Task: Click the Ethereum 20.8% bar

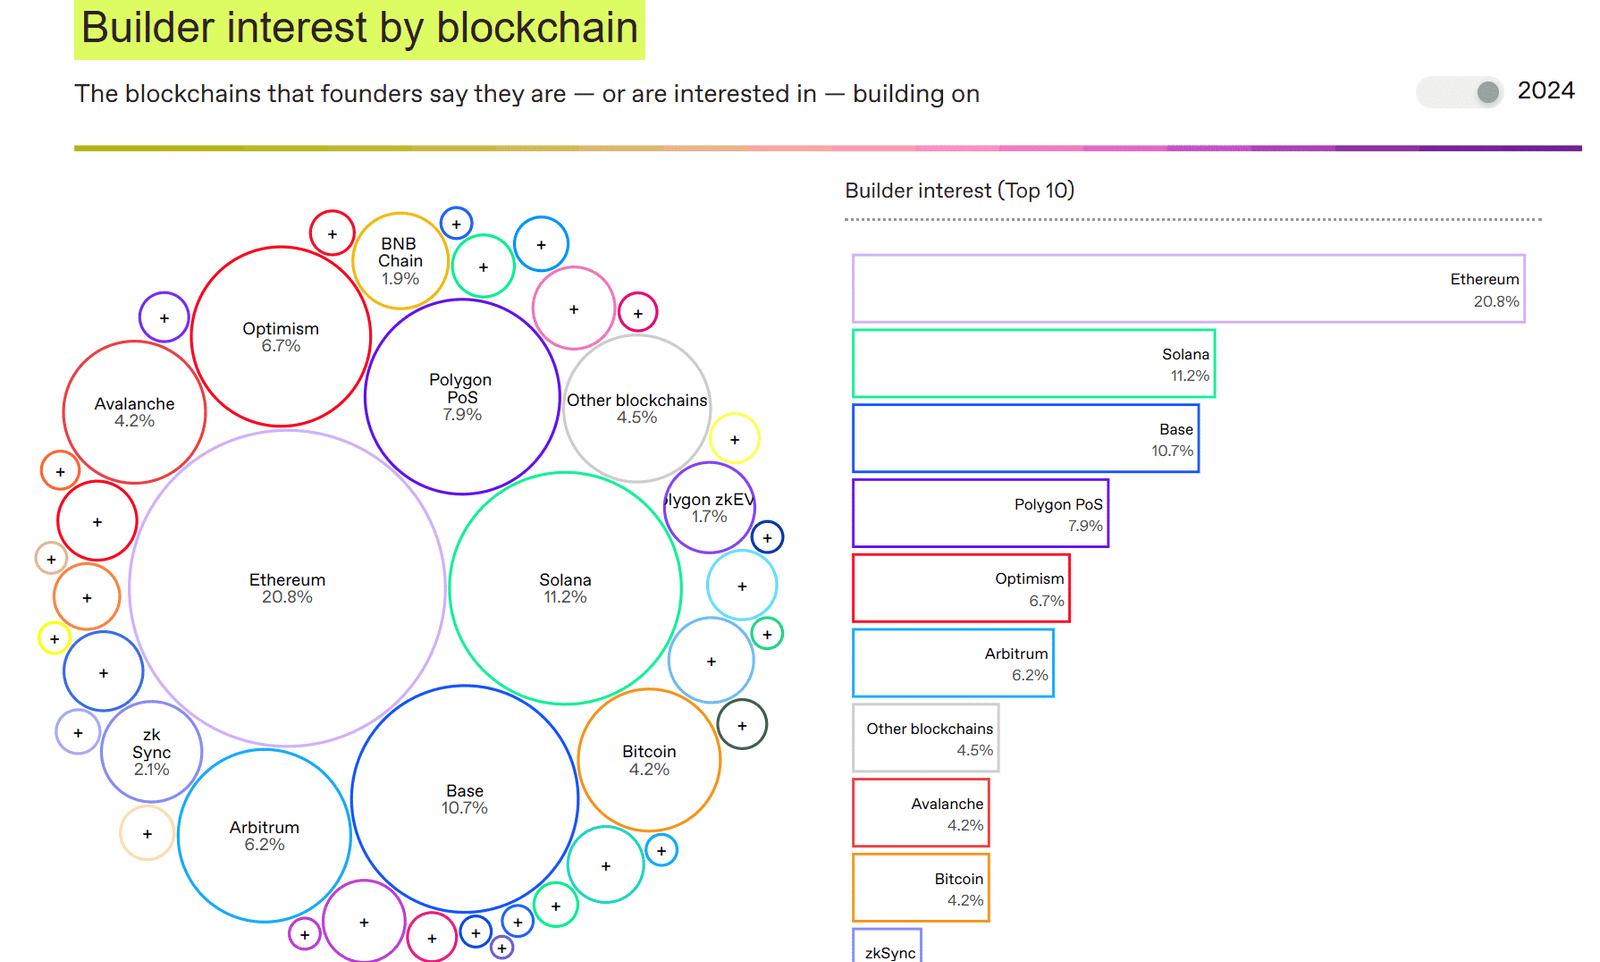Action: pos(1188,289)
